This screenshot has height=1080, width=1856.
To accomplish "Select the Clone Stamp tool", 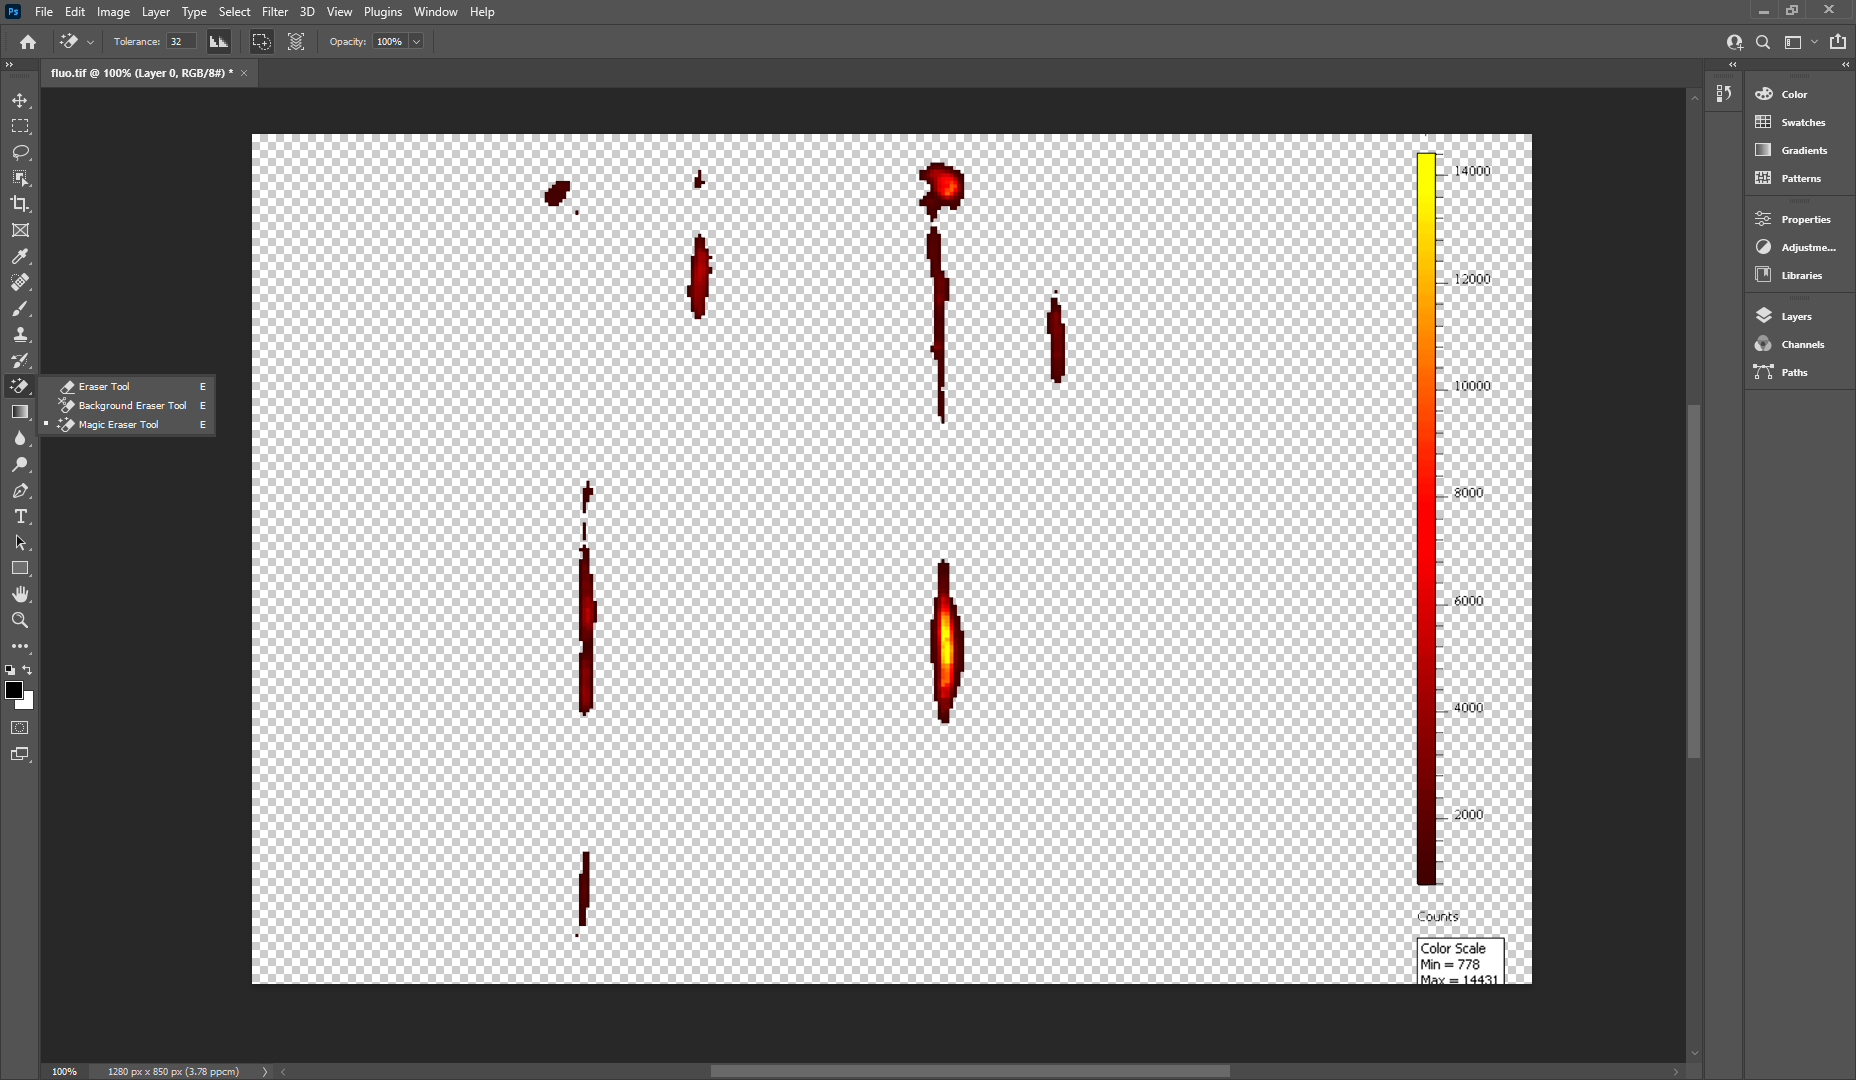I will (20, 334).
